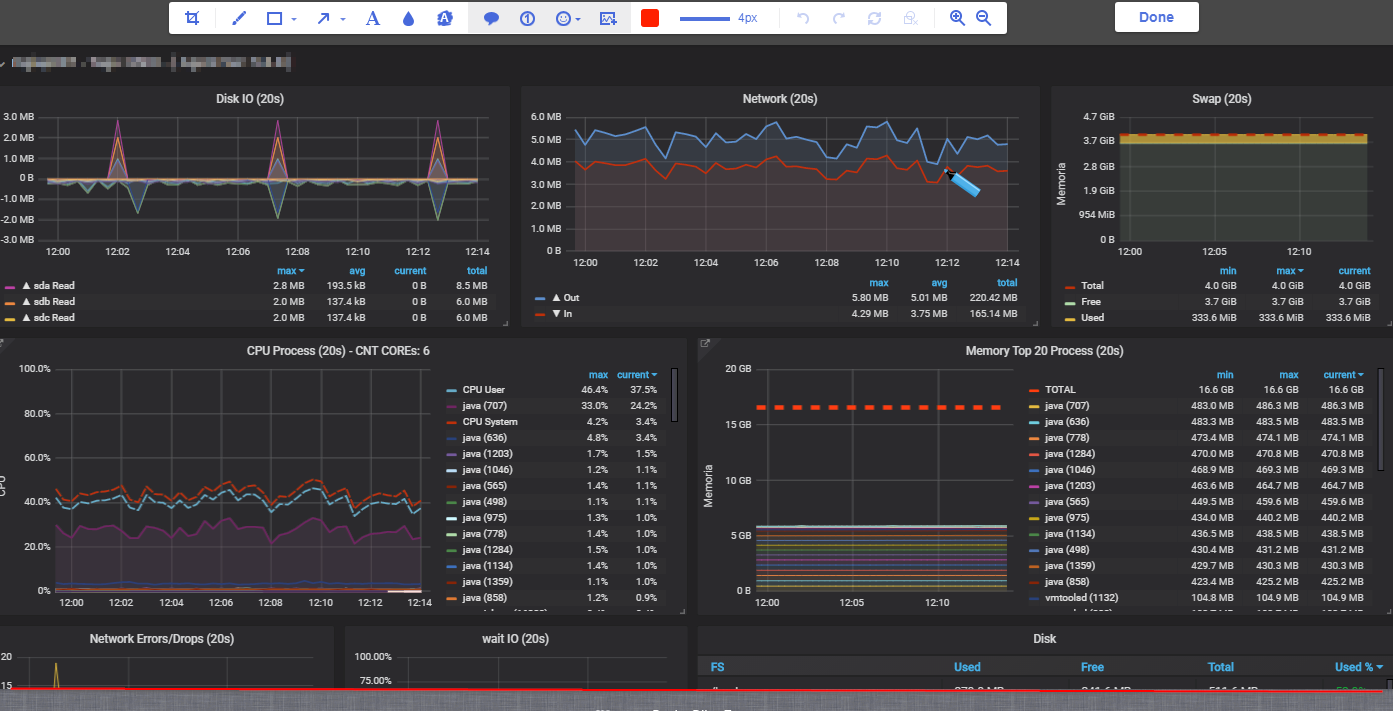Open the red color swatch picker
Viewport: 1393px width, 711px height.
pos(650,18)
